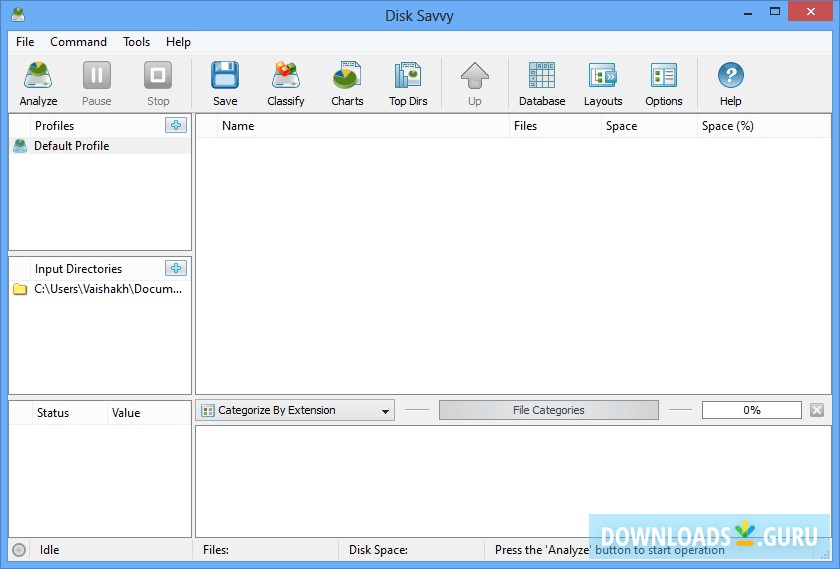840x569 pixels.
Task: Click the Idle status bar text
Action: [49, 550]
